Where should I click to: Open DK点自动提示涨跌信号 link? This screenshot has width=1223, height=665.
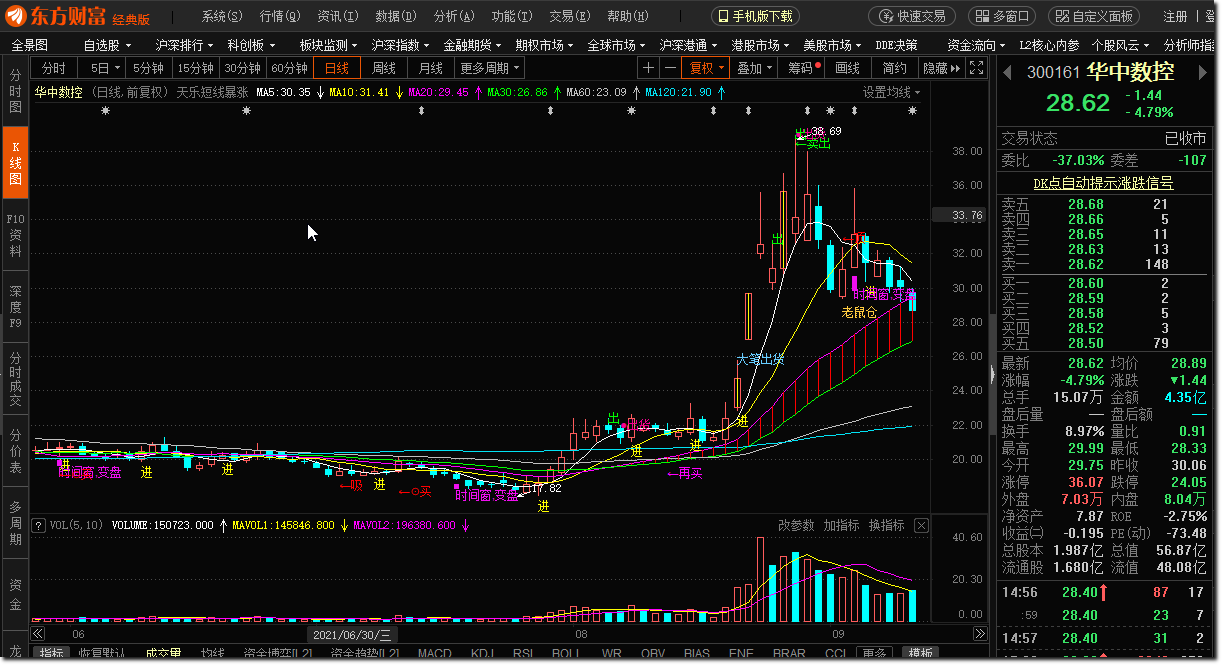click(1104, 183)
